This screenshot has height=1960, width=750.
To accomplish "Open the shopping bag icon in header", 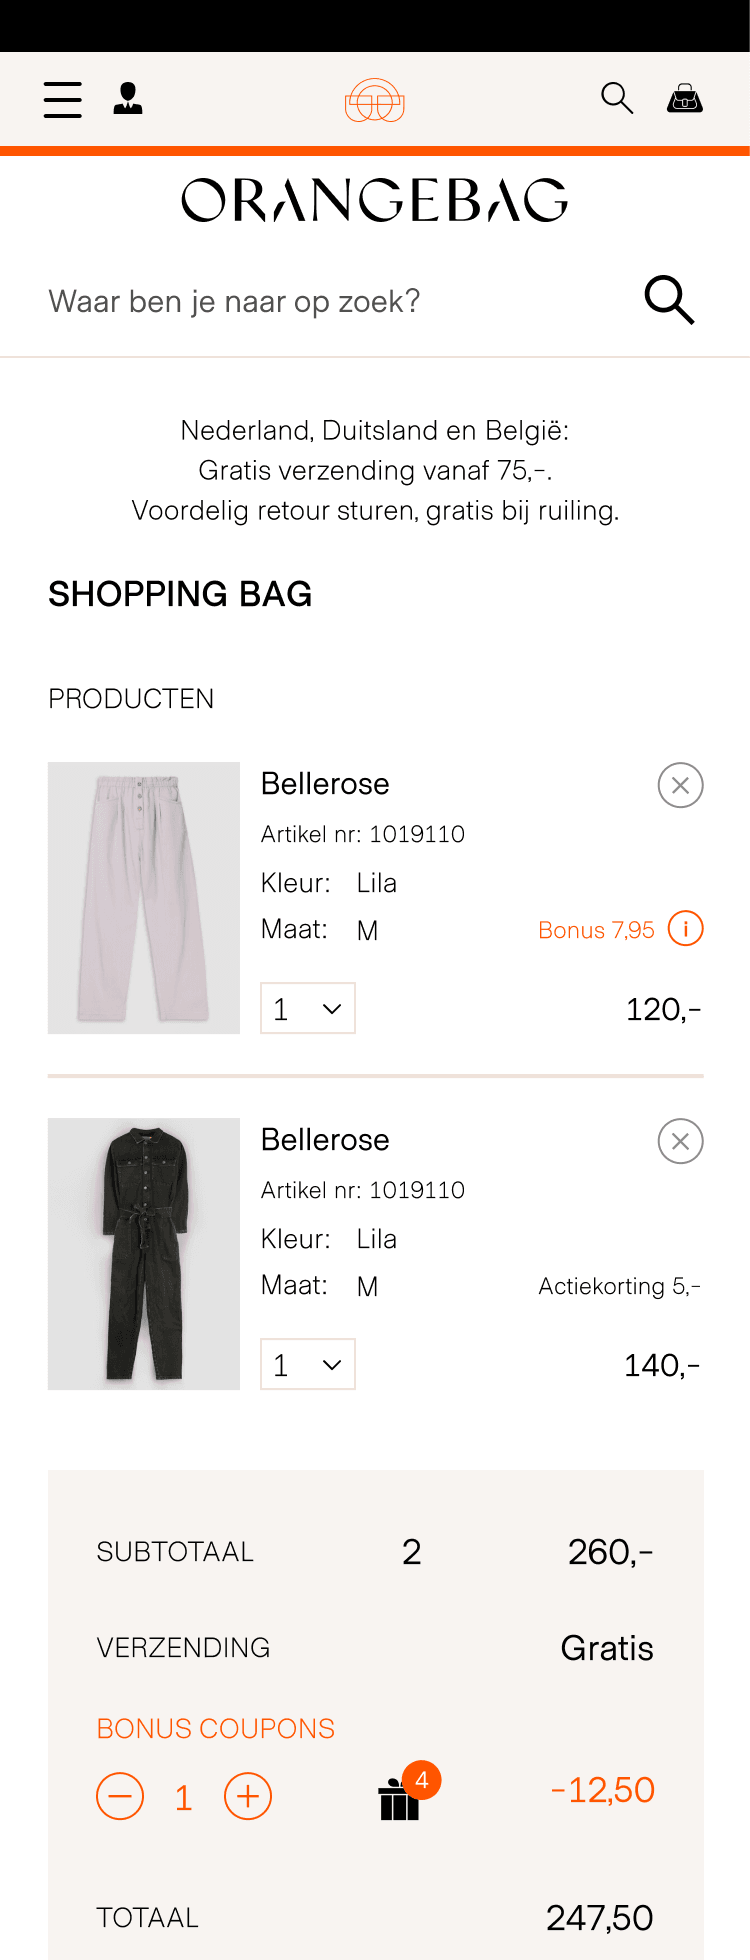I will click(x=685, y=99).
